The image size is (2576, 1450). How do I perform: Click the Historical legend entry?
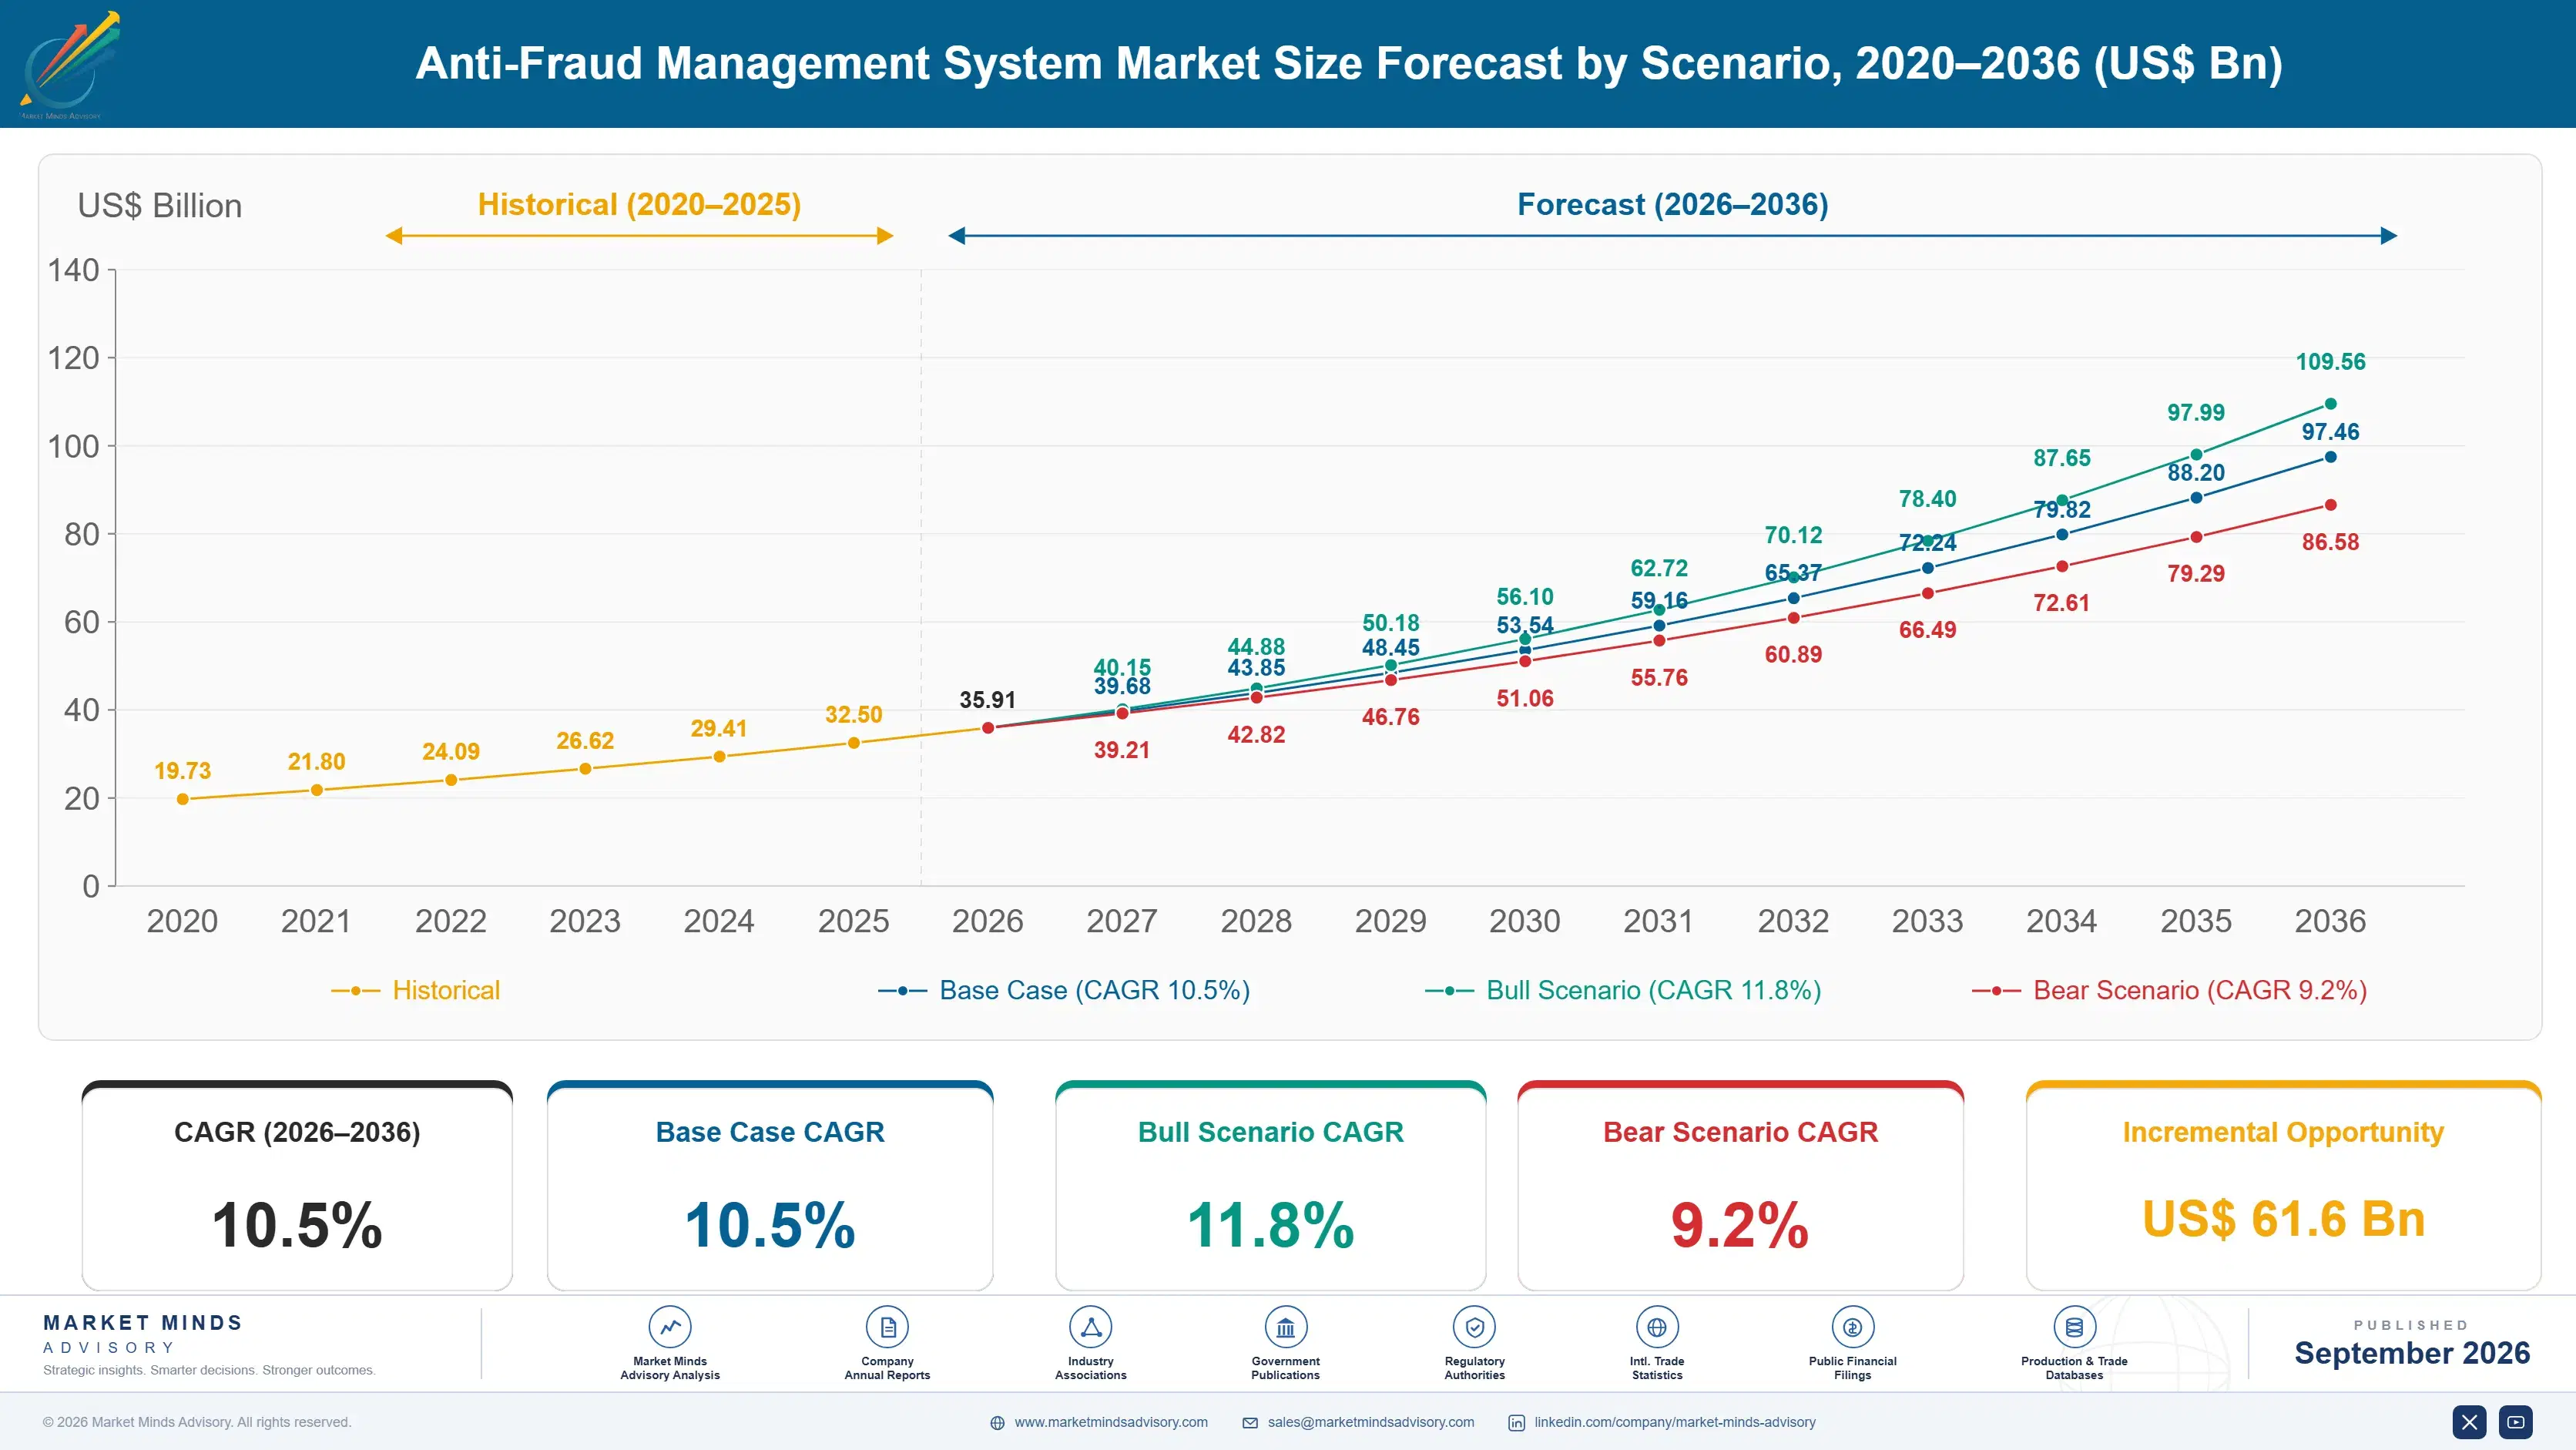[416, 990]
